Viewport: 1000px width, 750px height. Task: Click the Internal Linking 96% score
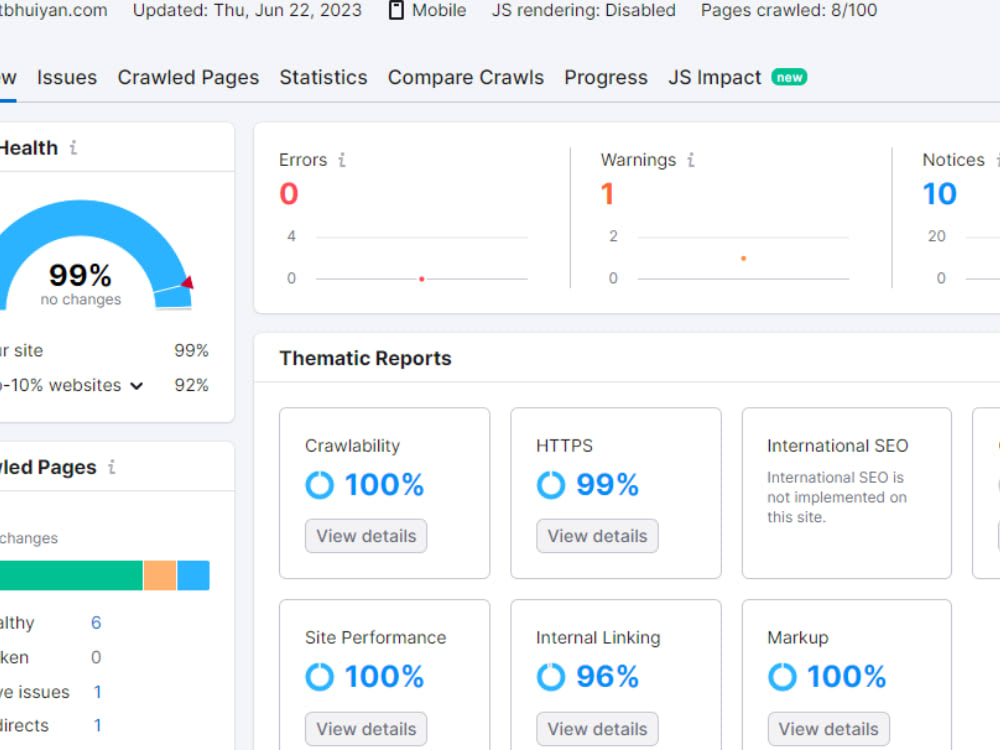tap(607, 677)
